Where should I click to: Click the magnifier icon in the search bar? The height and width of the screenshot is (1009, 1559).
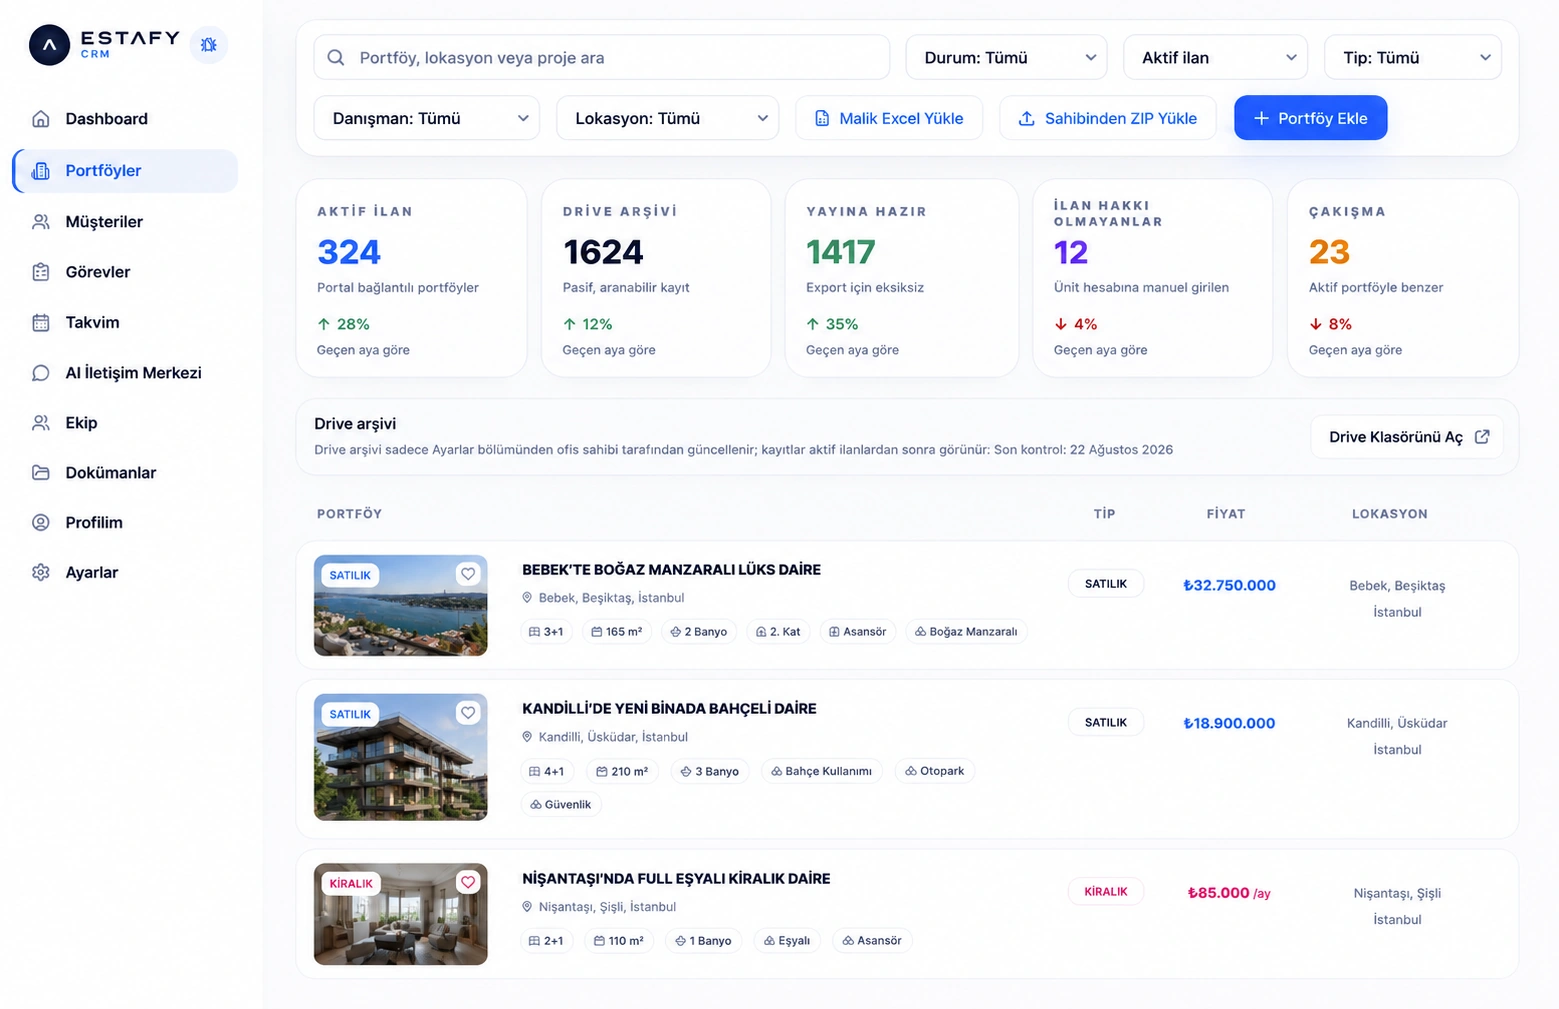coord(336,58)
